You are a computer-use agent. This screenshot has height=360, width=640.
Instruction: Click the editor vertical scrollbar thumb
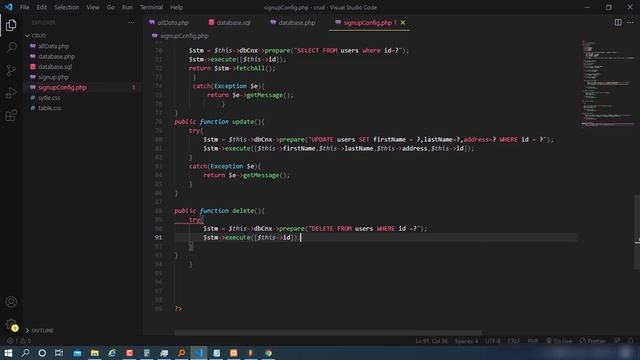pos(637,232)
